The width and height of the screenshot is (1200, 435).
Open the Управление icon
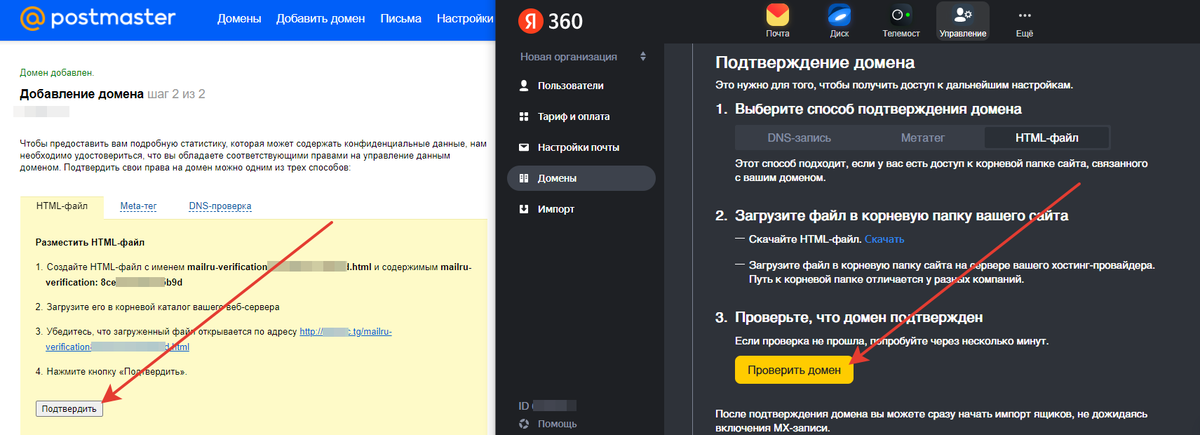coord(962,20)
